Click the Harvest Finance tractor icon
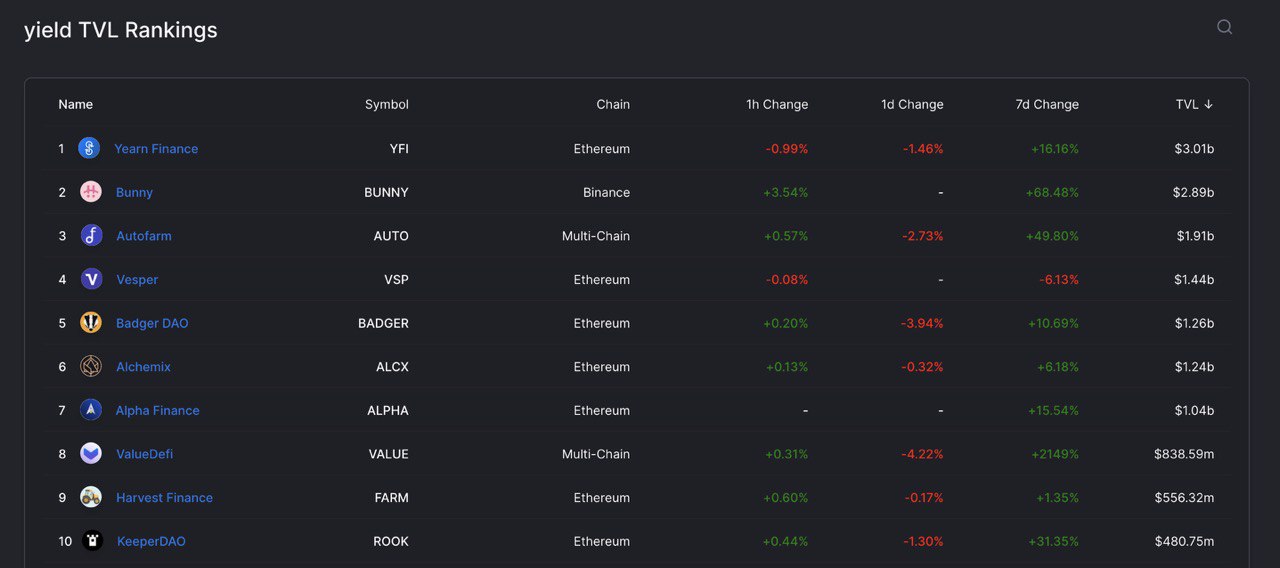Viewport: 1280px width, 568px height. (x=91, y=497)
